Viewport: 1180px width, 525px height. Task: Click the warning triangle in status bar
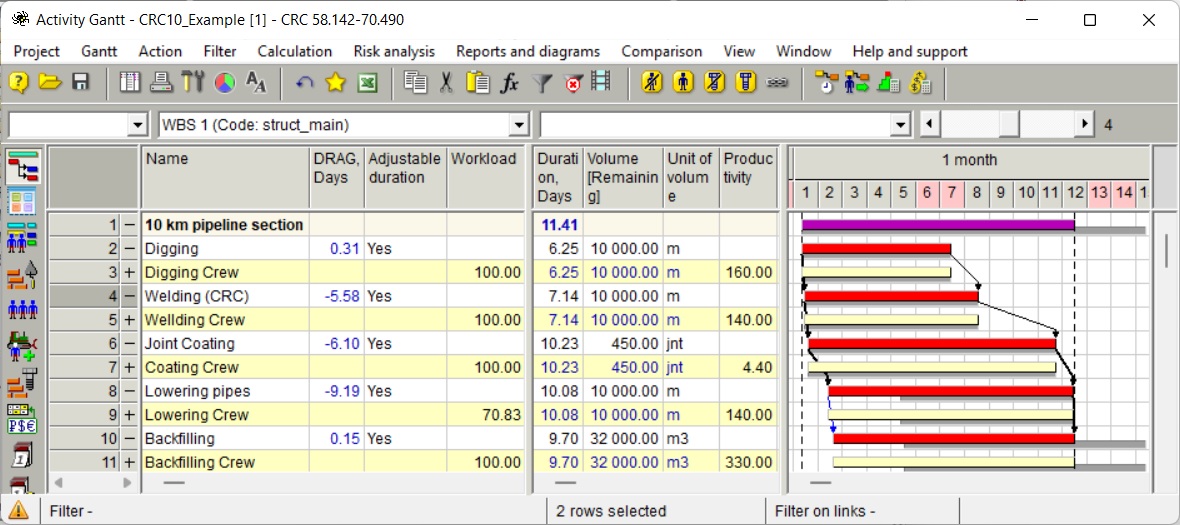[19, 510]
